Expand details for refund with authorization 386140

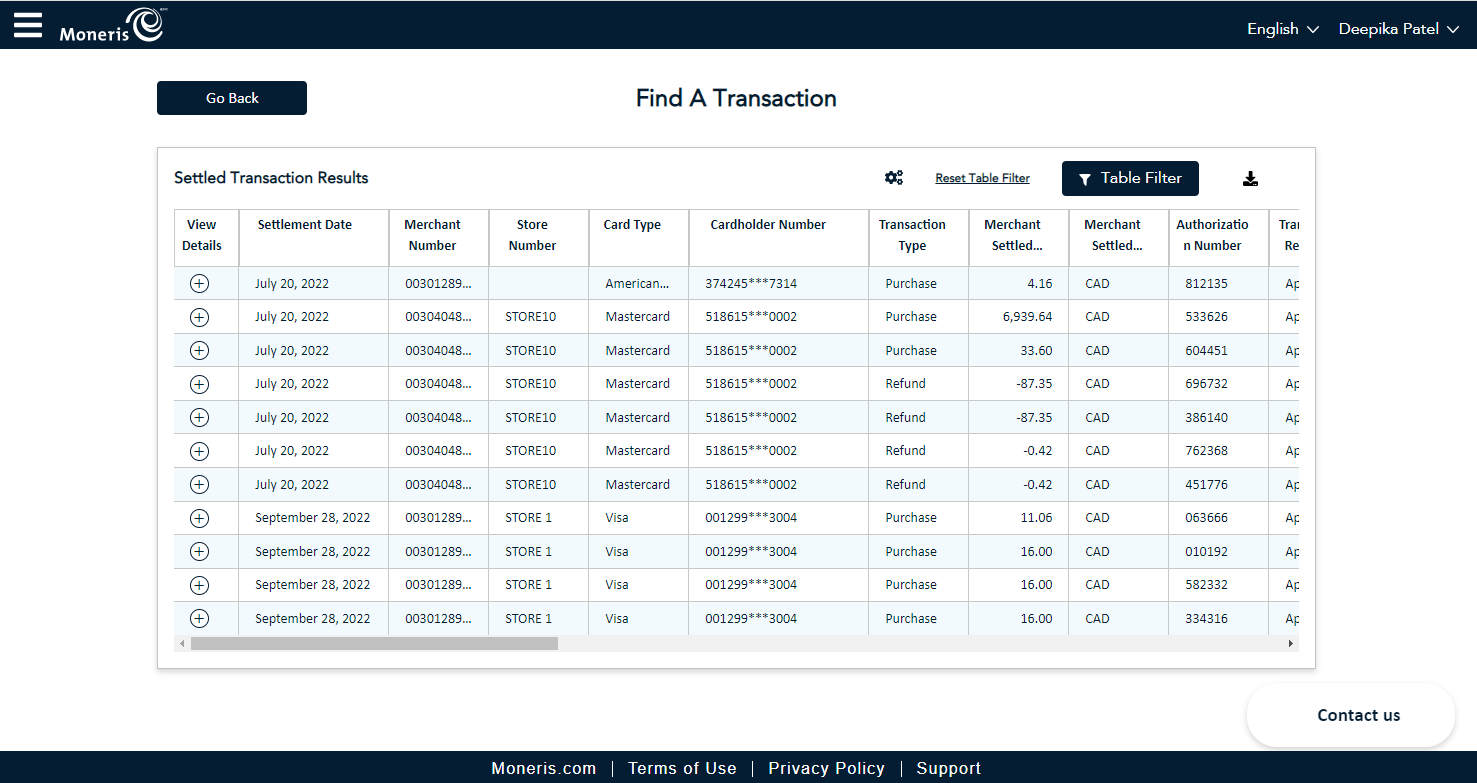coord(199,417)
